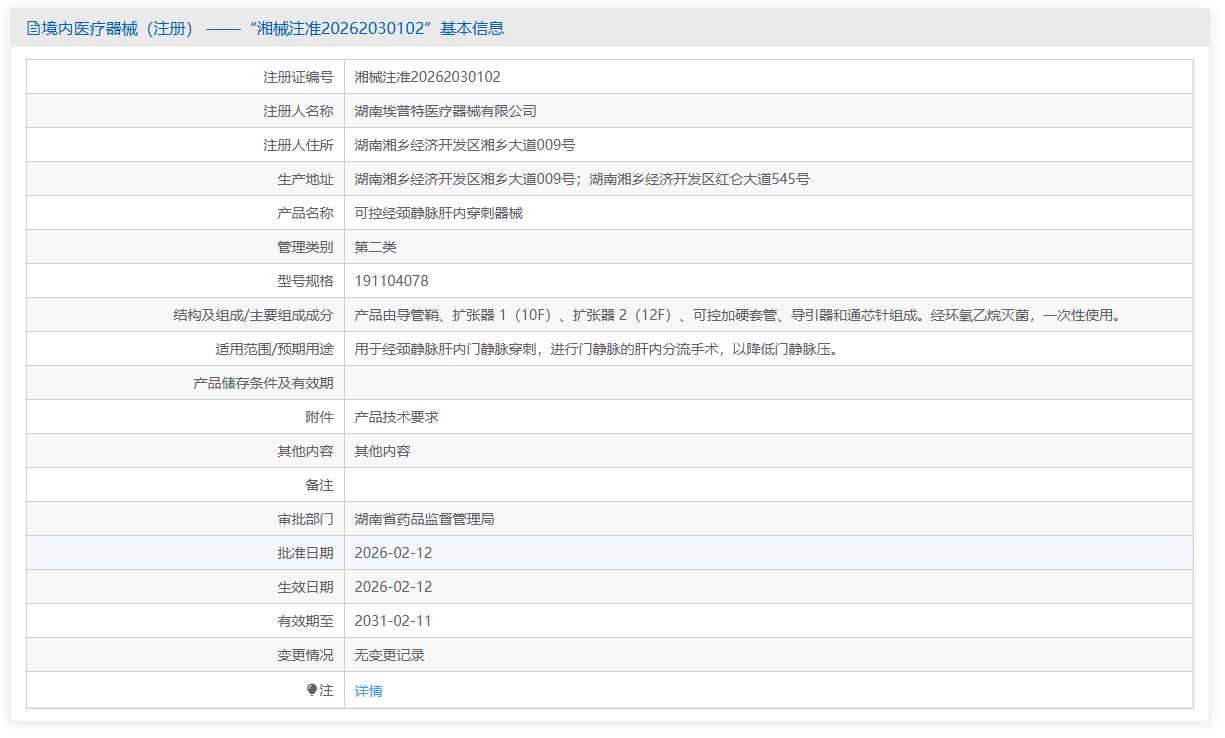
Task: Click the 有效期至 label
Action: [305, 621]
